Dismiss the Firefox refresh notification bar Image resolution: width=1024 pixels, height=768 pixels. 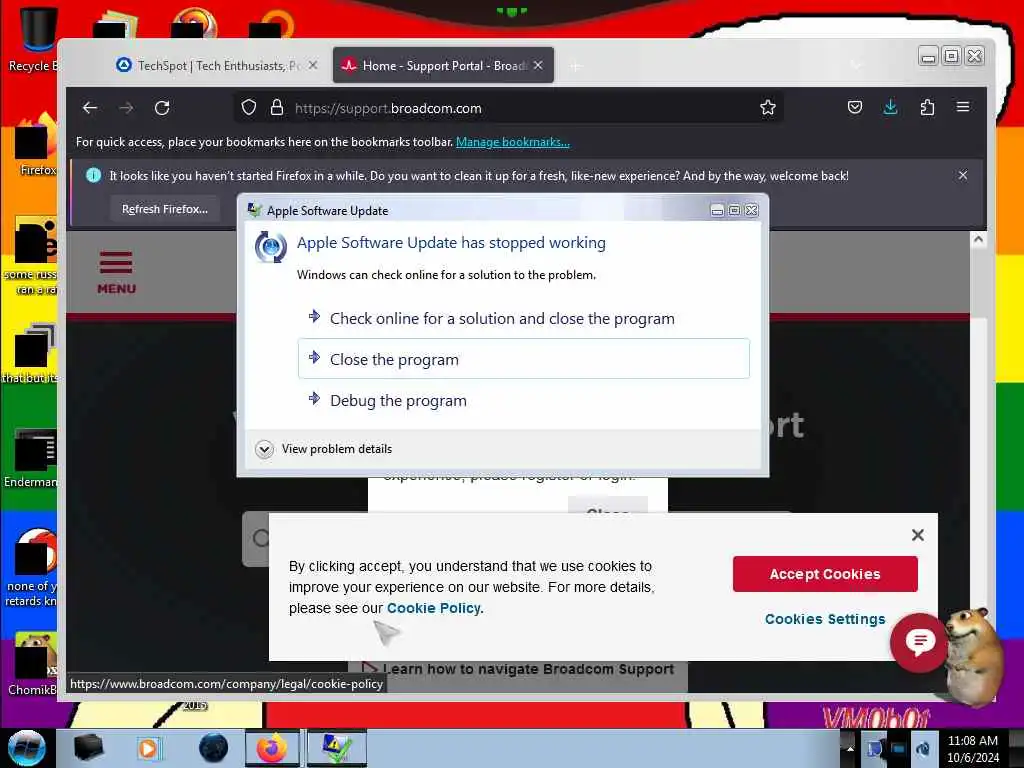(x=963, y=175)
